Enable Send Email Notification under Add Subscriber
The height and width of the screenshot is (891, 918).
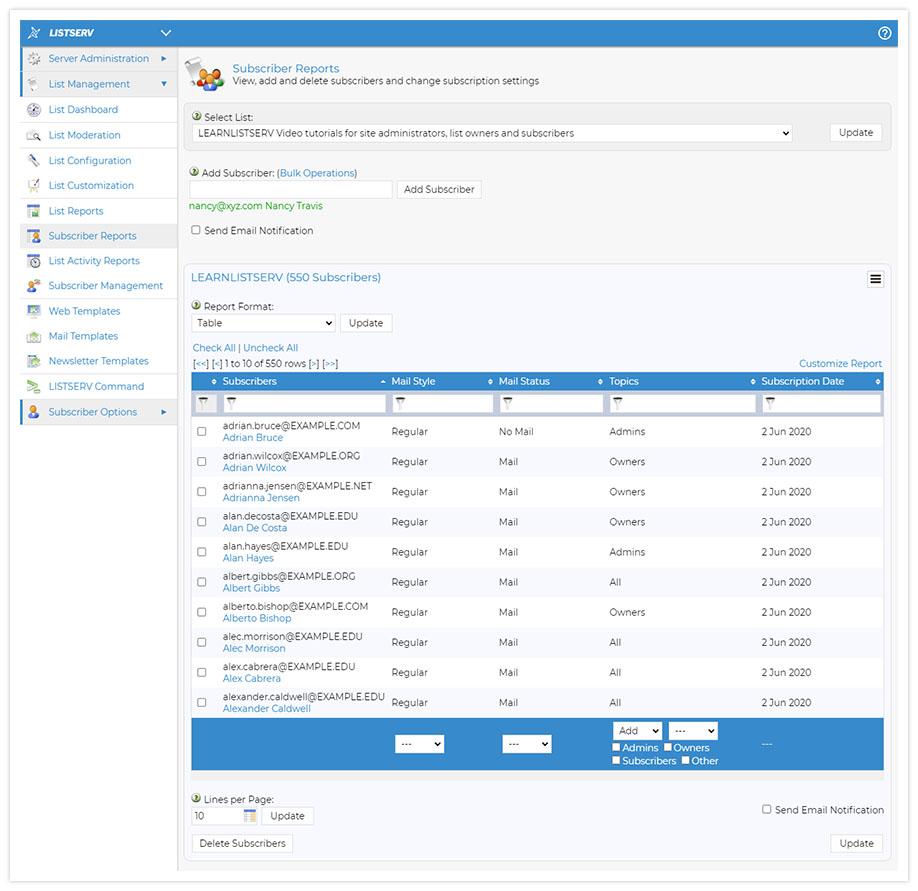click(x=196, y=230)
